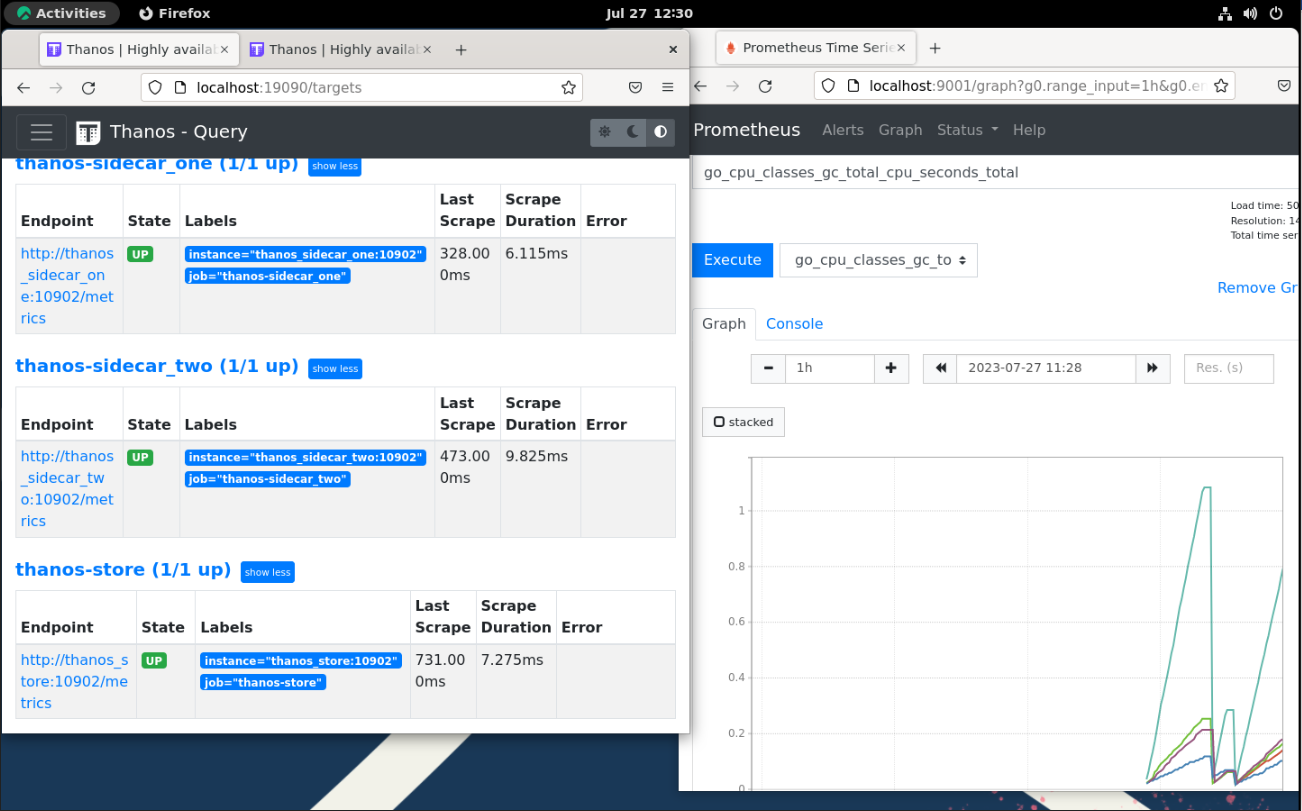Click the Res. (s) resolution field
1302x811 pixels.
pos(1229,368)
